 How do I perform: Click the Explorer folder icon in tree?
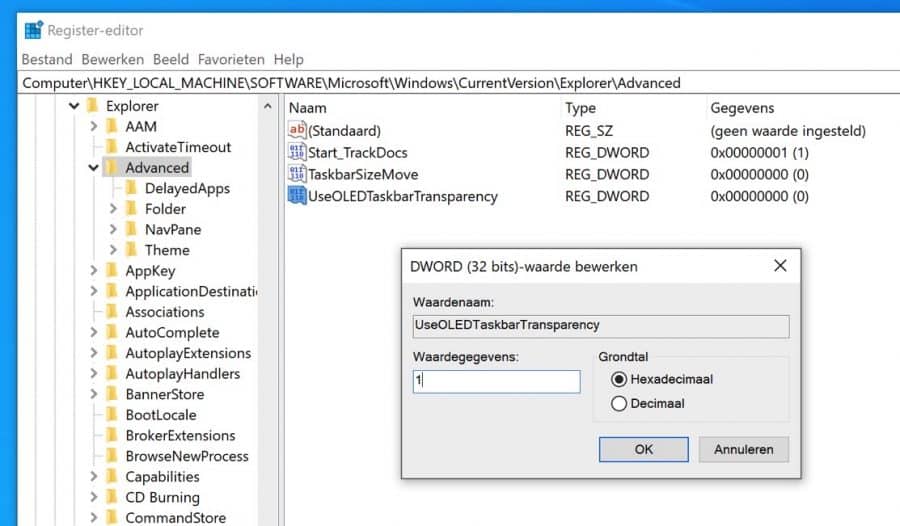92,106
